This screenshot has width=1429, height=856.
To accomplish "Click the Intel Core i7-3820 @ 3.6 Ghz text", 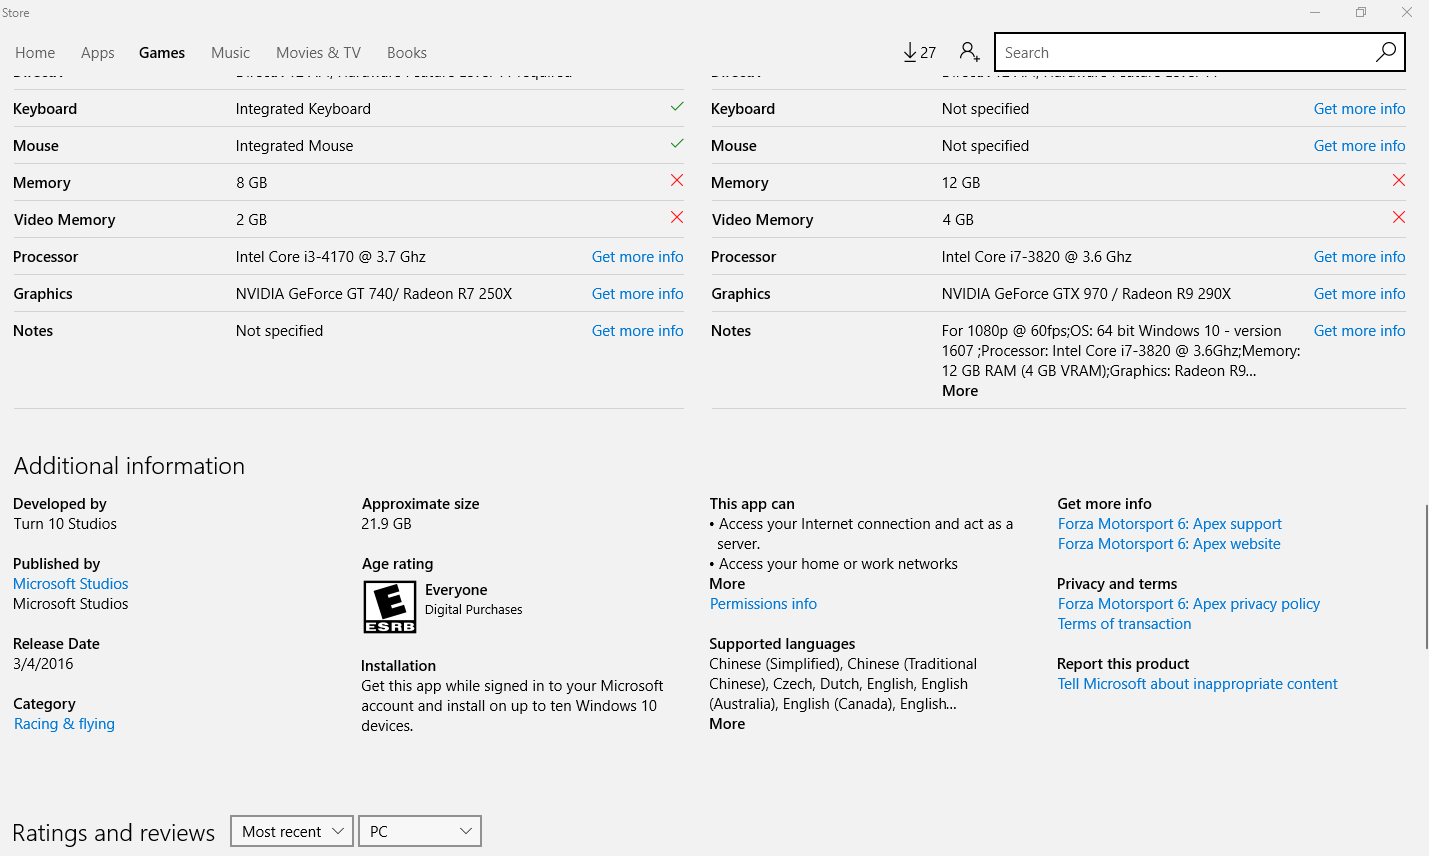I will (1036, 257).
